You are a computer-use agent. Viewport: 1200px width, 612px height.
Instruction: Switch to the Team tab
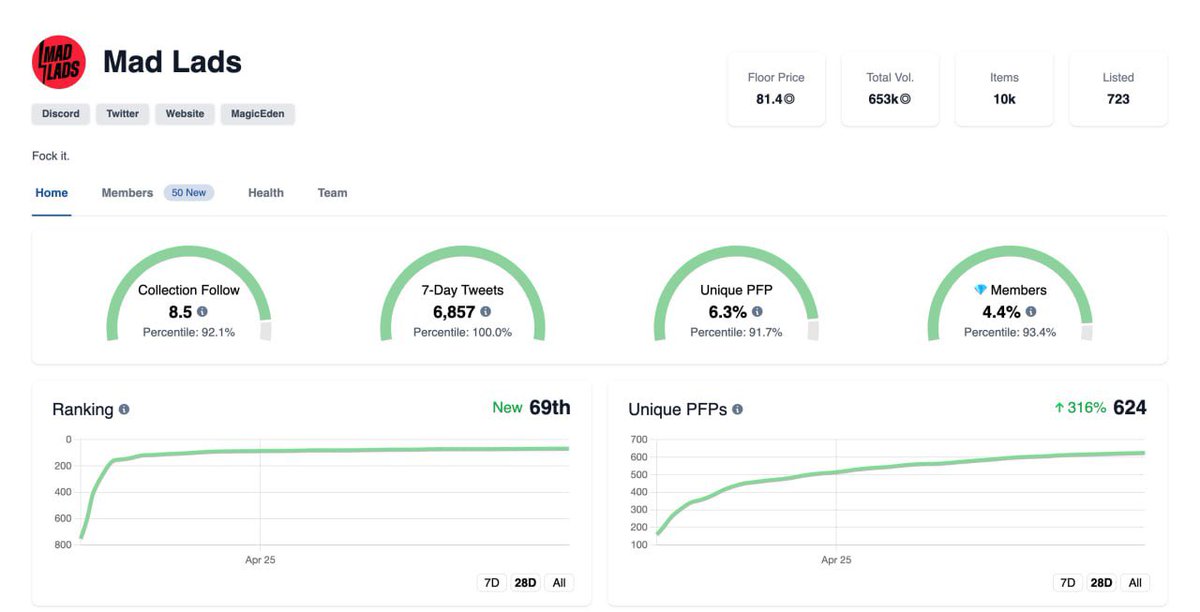333,193
